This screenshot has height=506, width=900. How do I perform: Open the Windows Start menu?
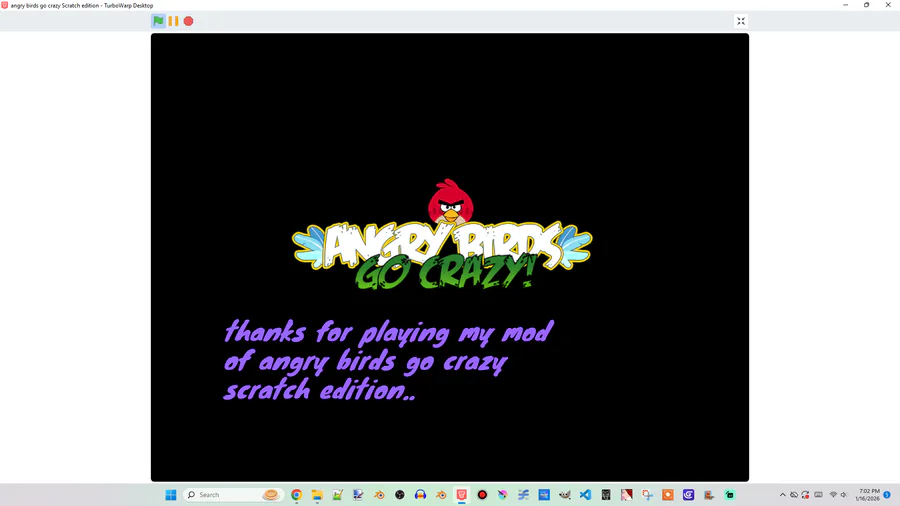[170, 495]
